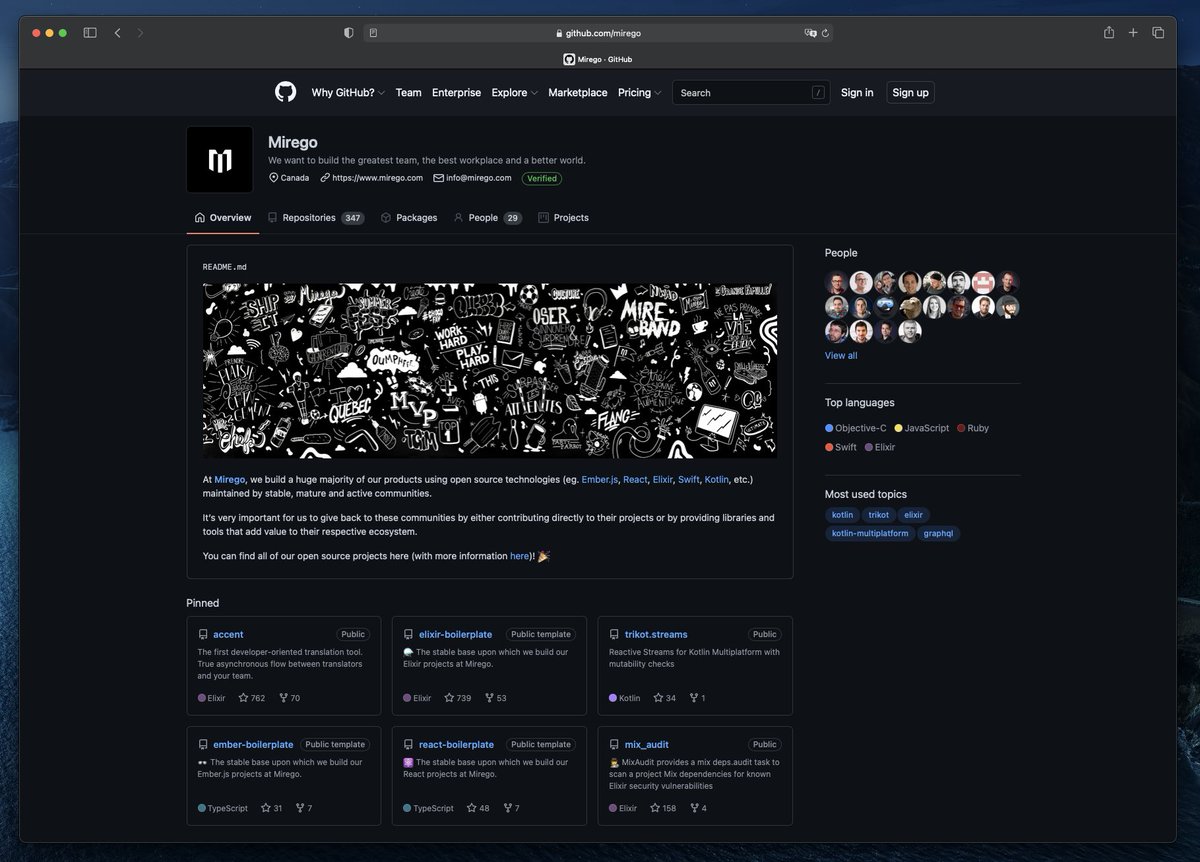The image size is (1200, 862).
Task: Open the accent pinned repository
Action: coord(228,634)
